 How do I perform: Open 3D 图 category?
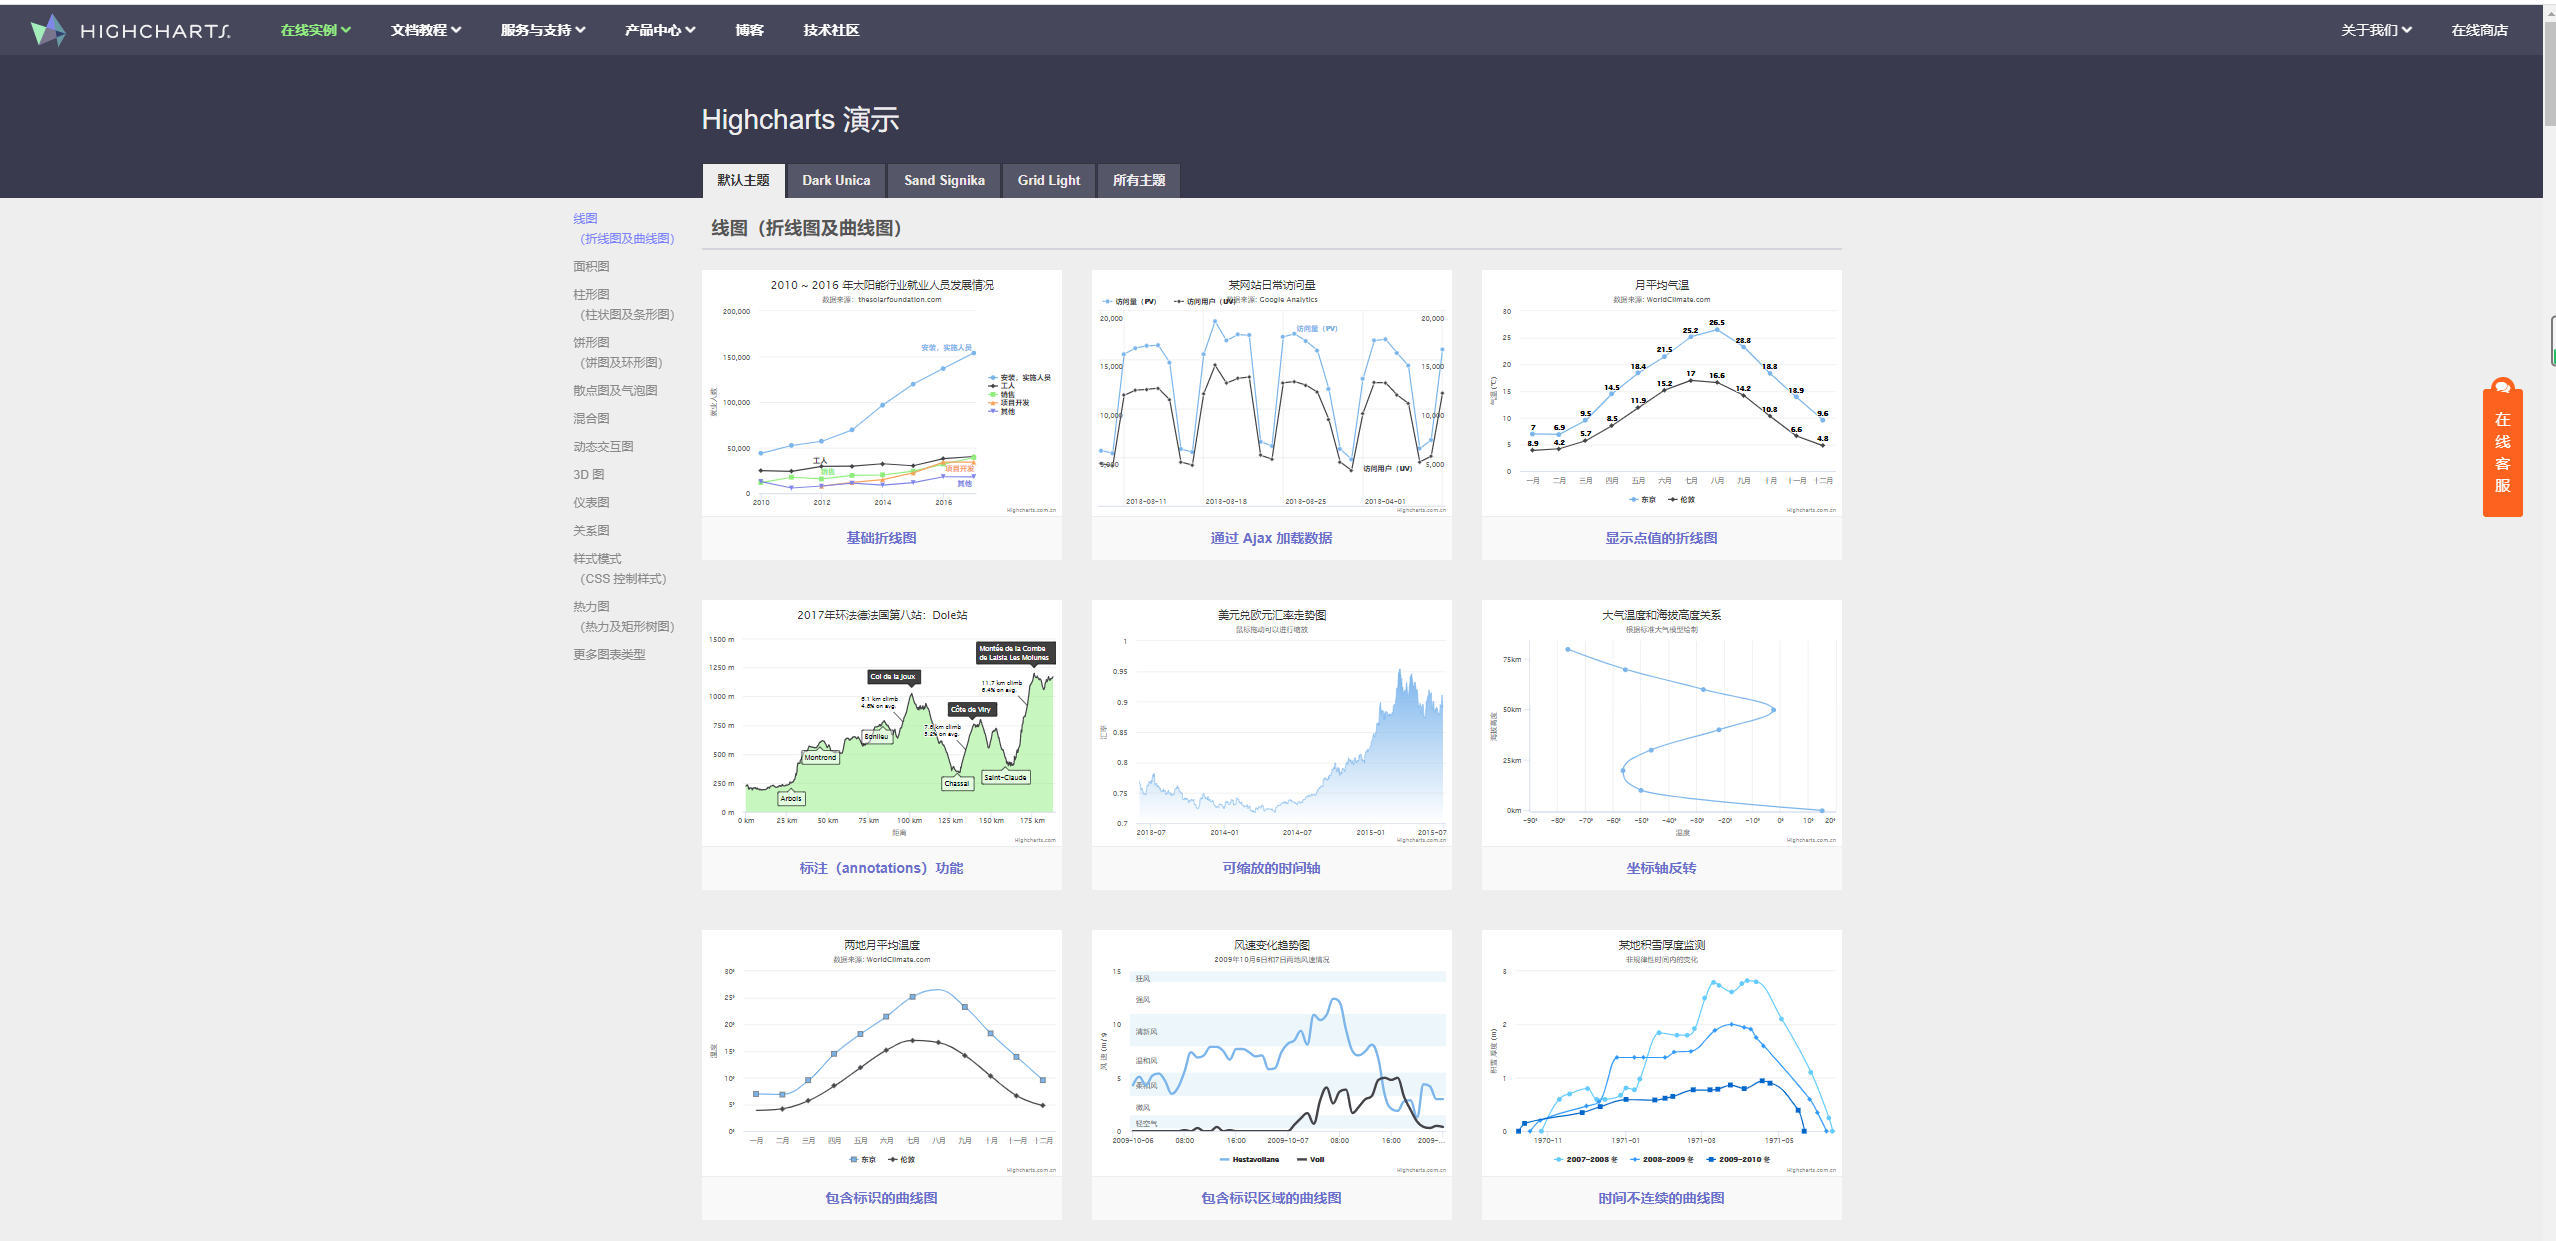(588, 474)
